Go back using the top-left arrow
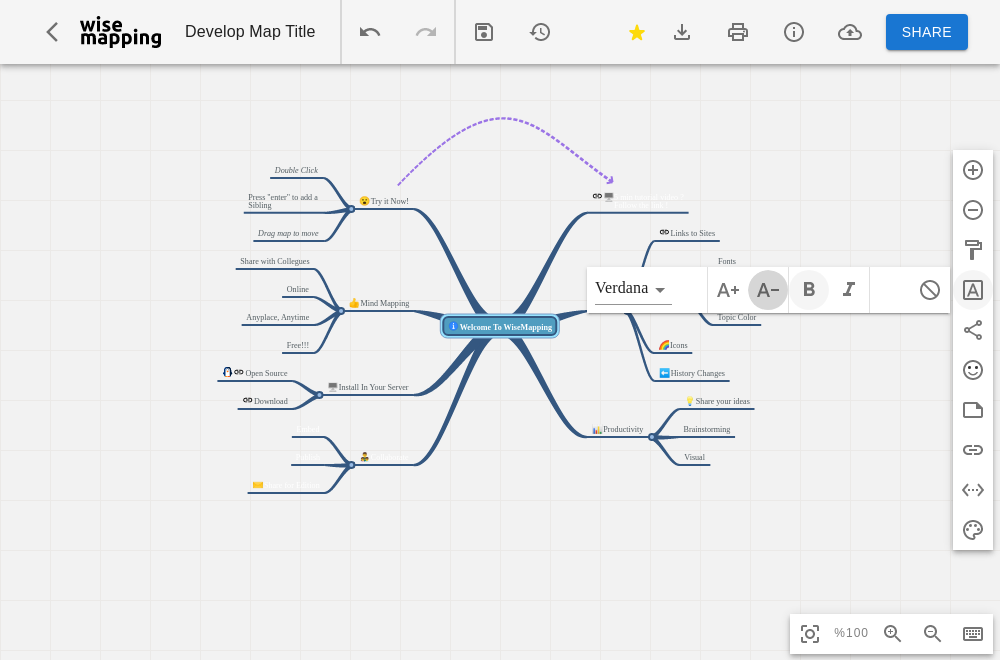The height and width of the screenshot is (660, 1000). point(52,32)
